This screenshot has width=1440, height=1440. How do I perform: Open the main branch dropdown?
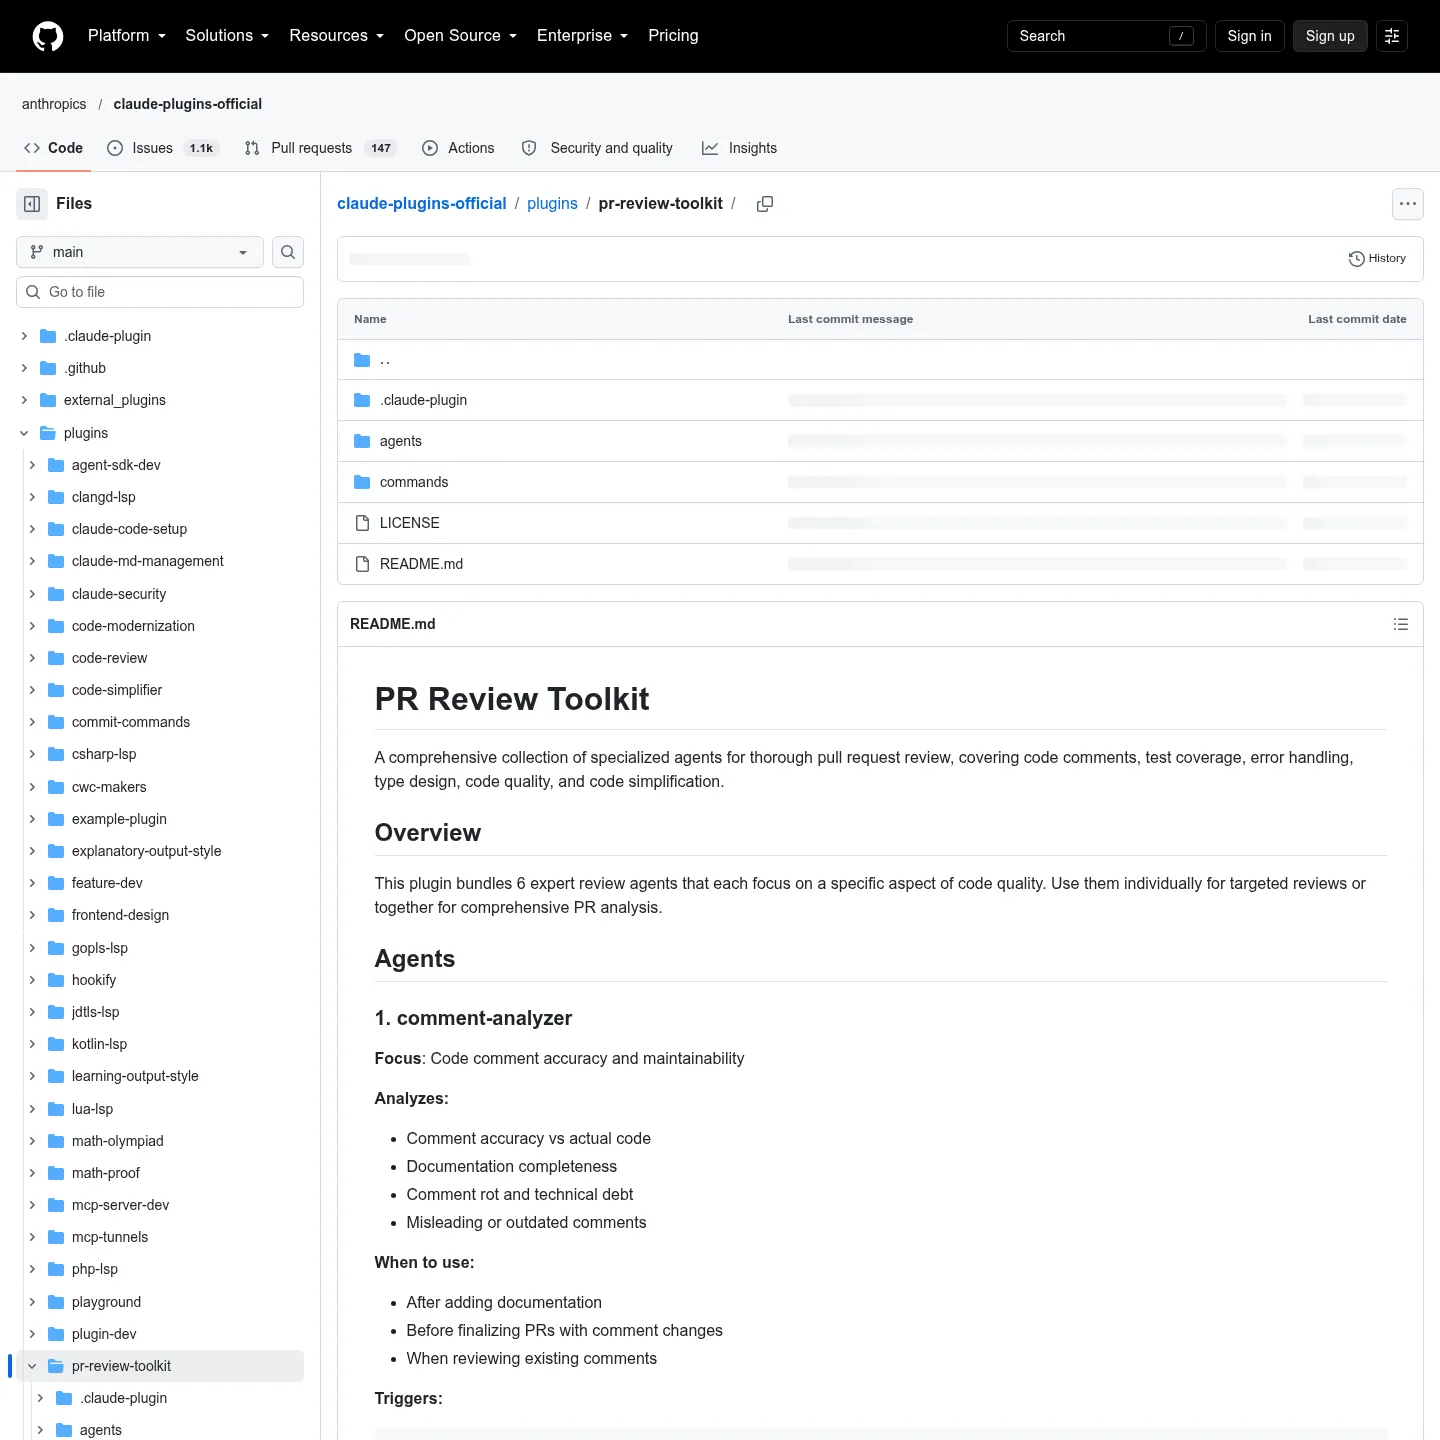click(140, 252)
